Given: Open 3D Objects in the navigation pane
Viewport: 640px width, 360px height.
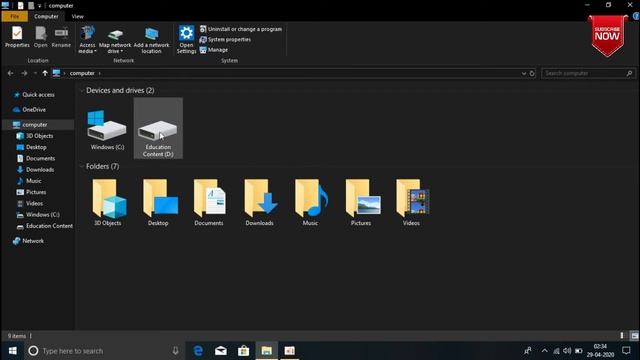Looking at the screenshot, I should (x=40, y=136).
